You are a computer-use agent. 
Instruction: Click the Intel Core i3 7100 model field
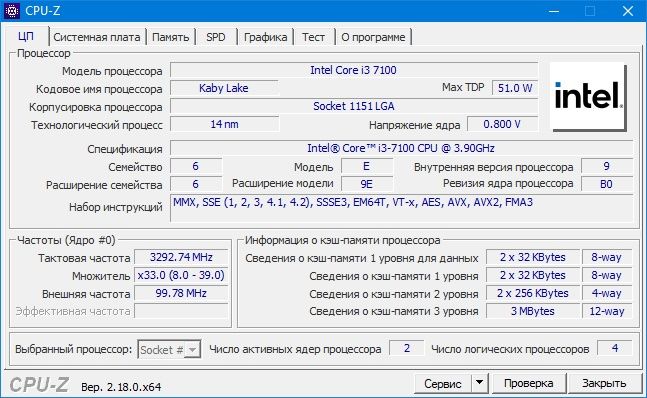(x=354, y=70)
